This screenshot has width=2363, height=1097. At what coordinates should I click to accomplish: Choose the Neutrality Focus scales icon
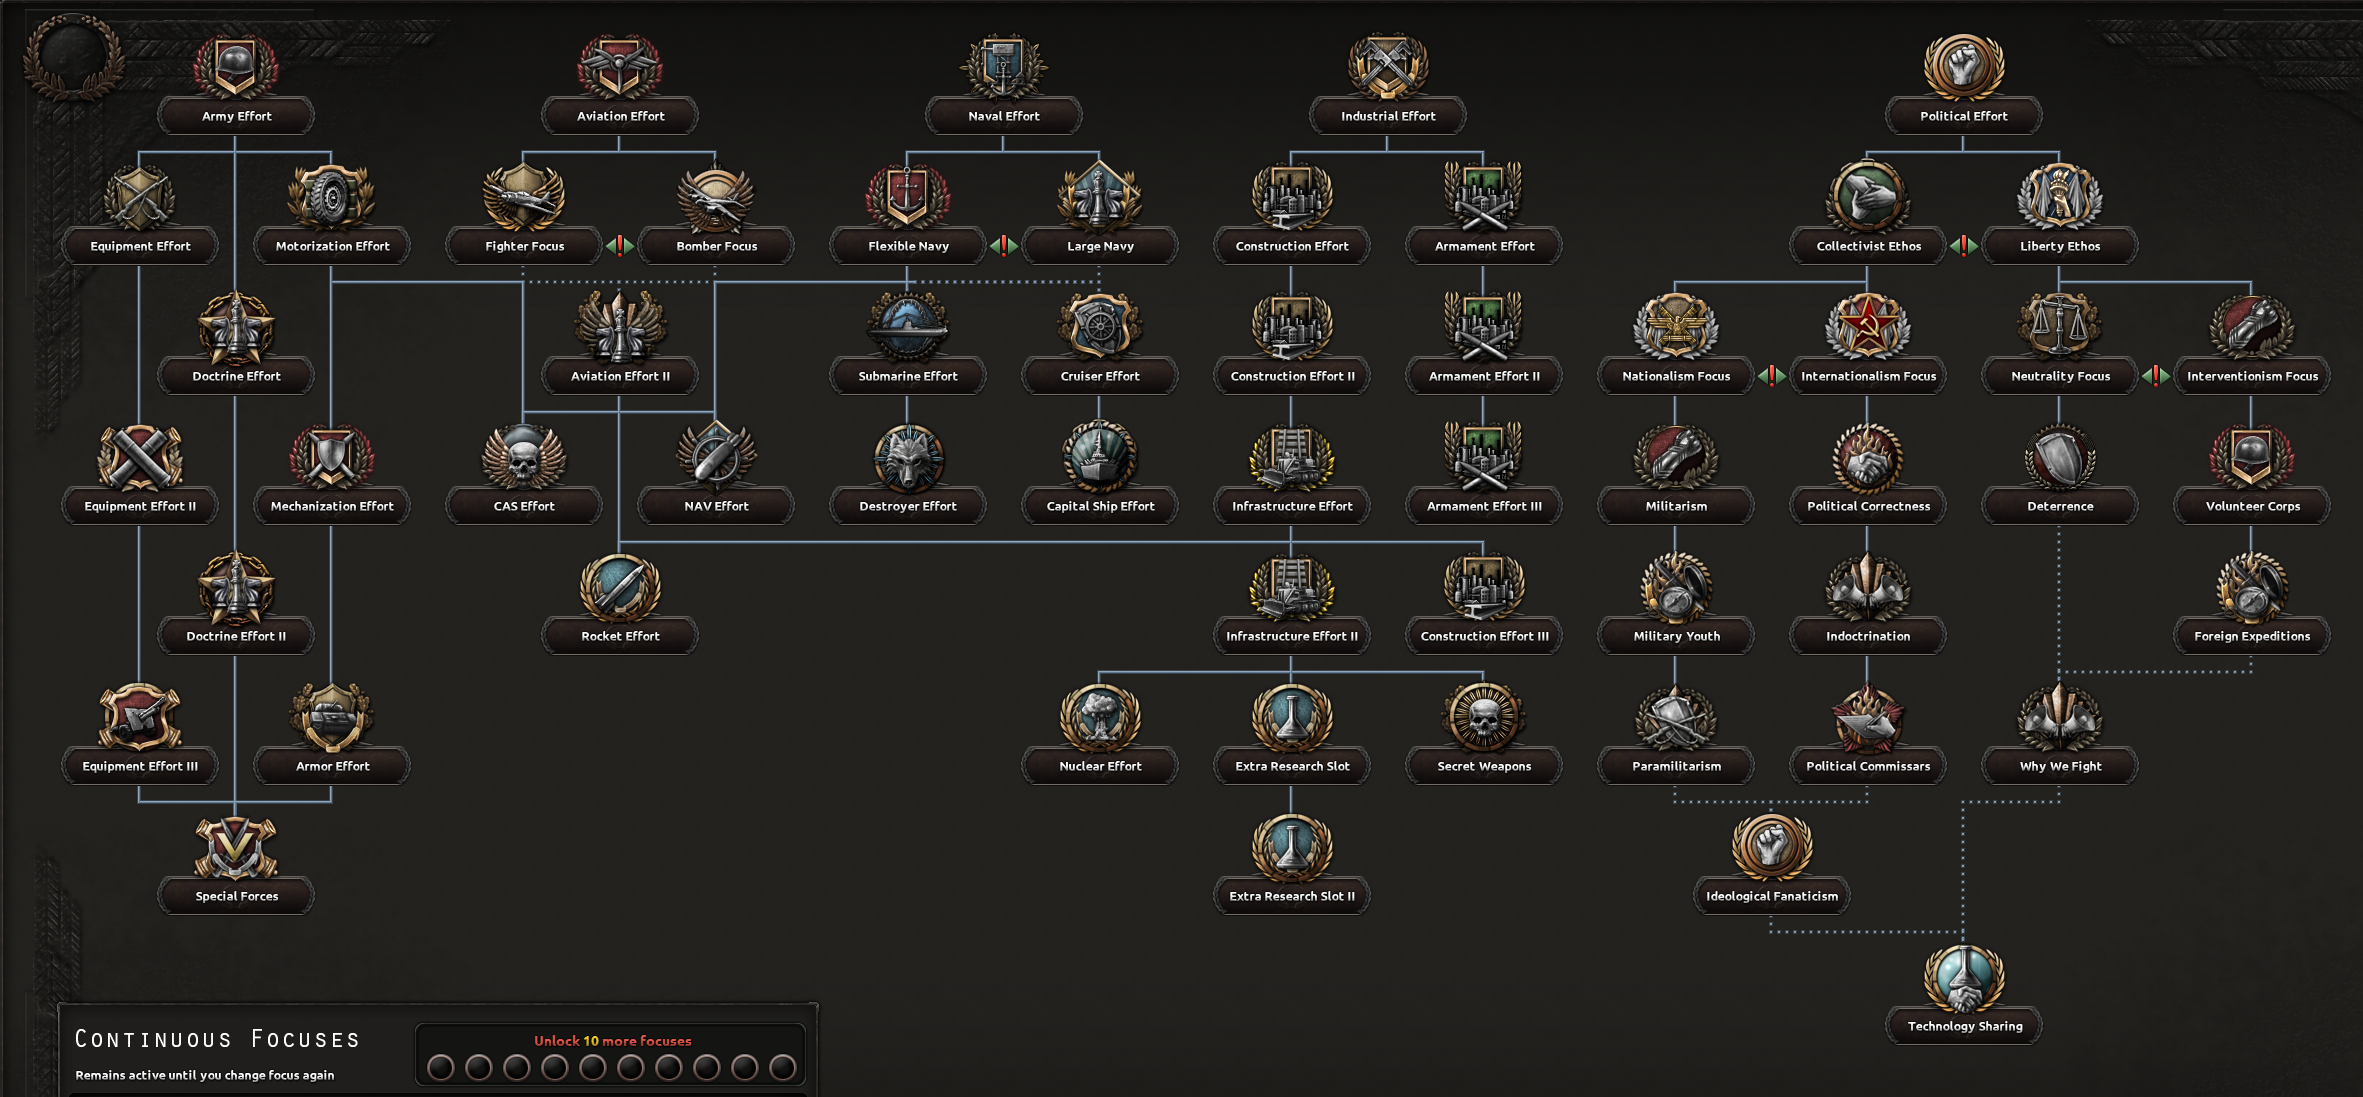tap(2059, 327)
